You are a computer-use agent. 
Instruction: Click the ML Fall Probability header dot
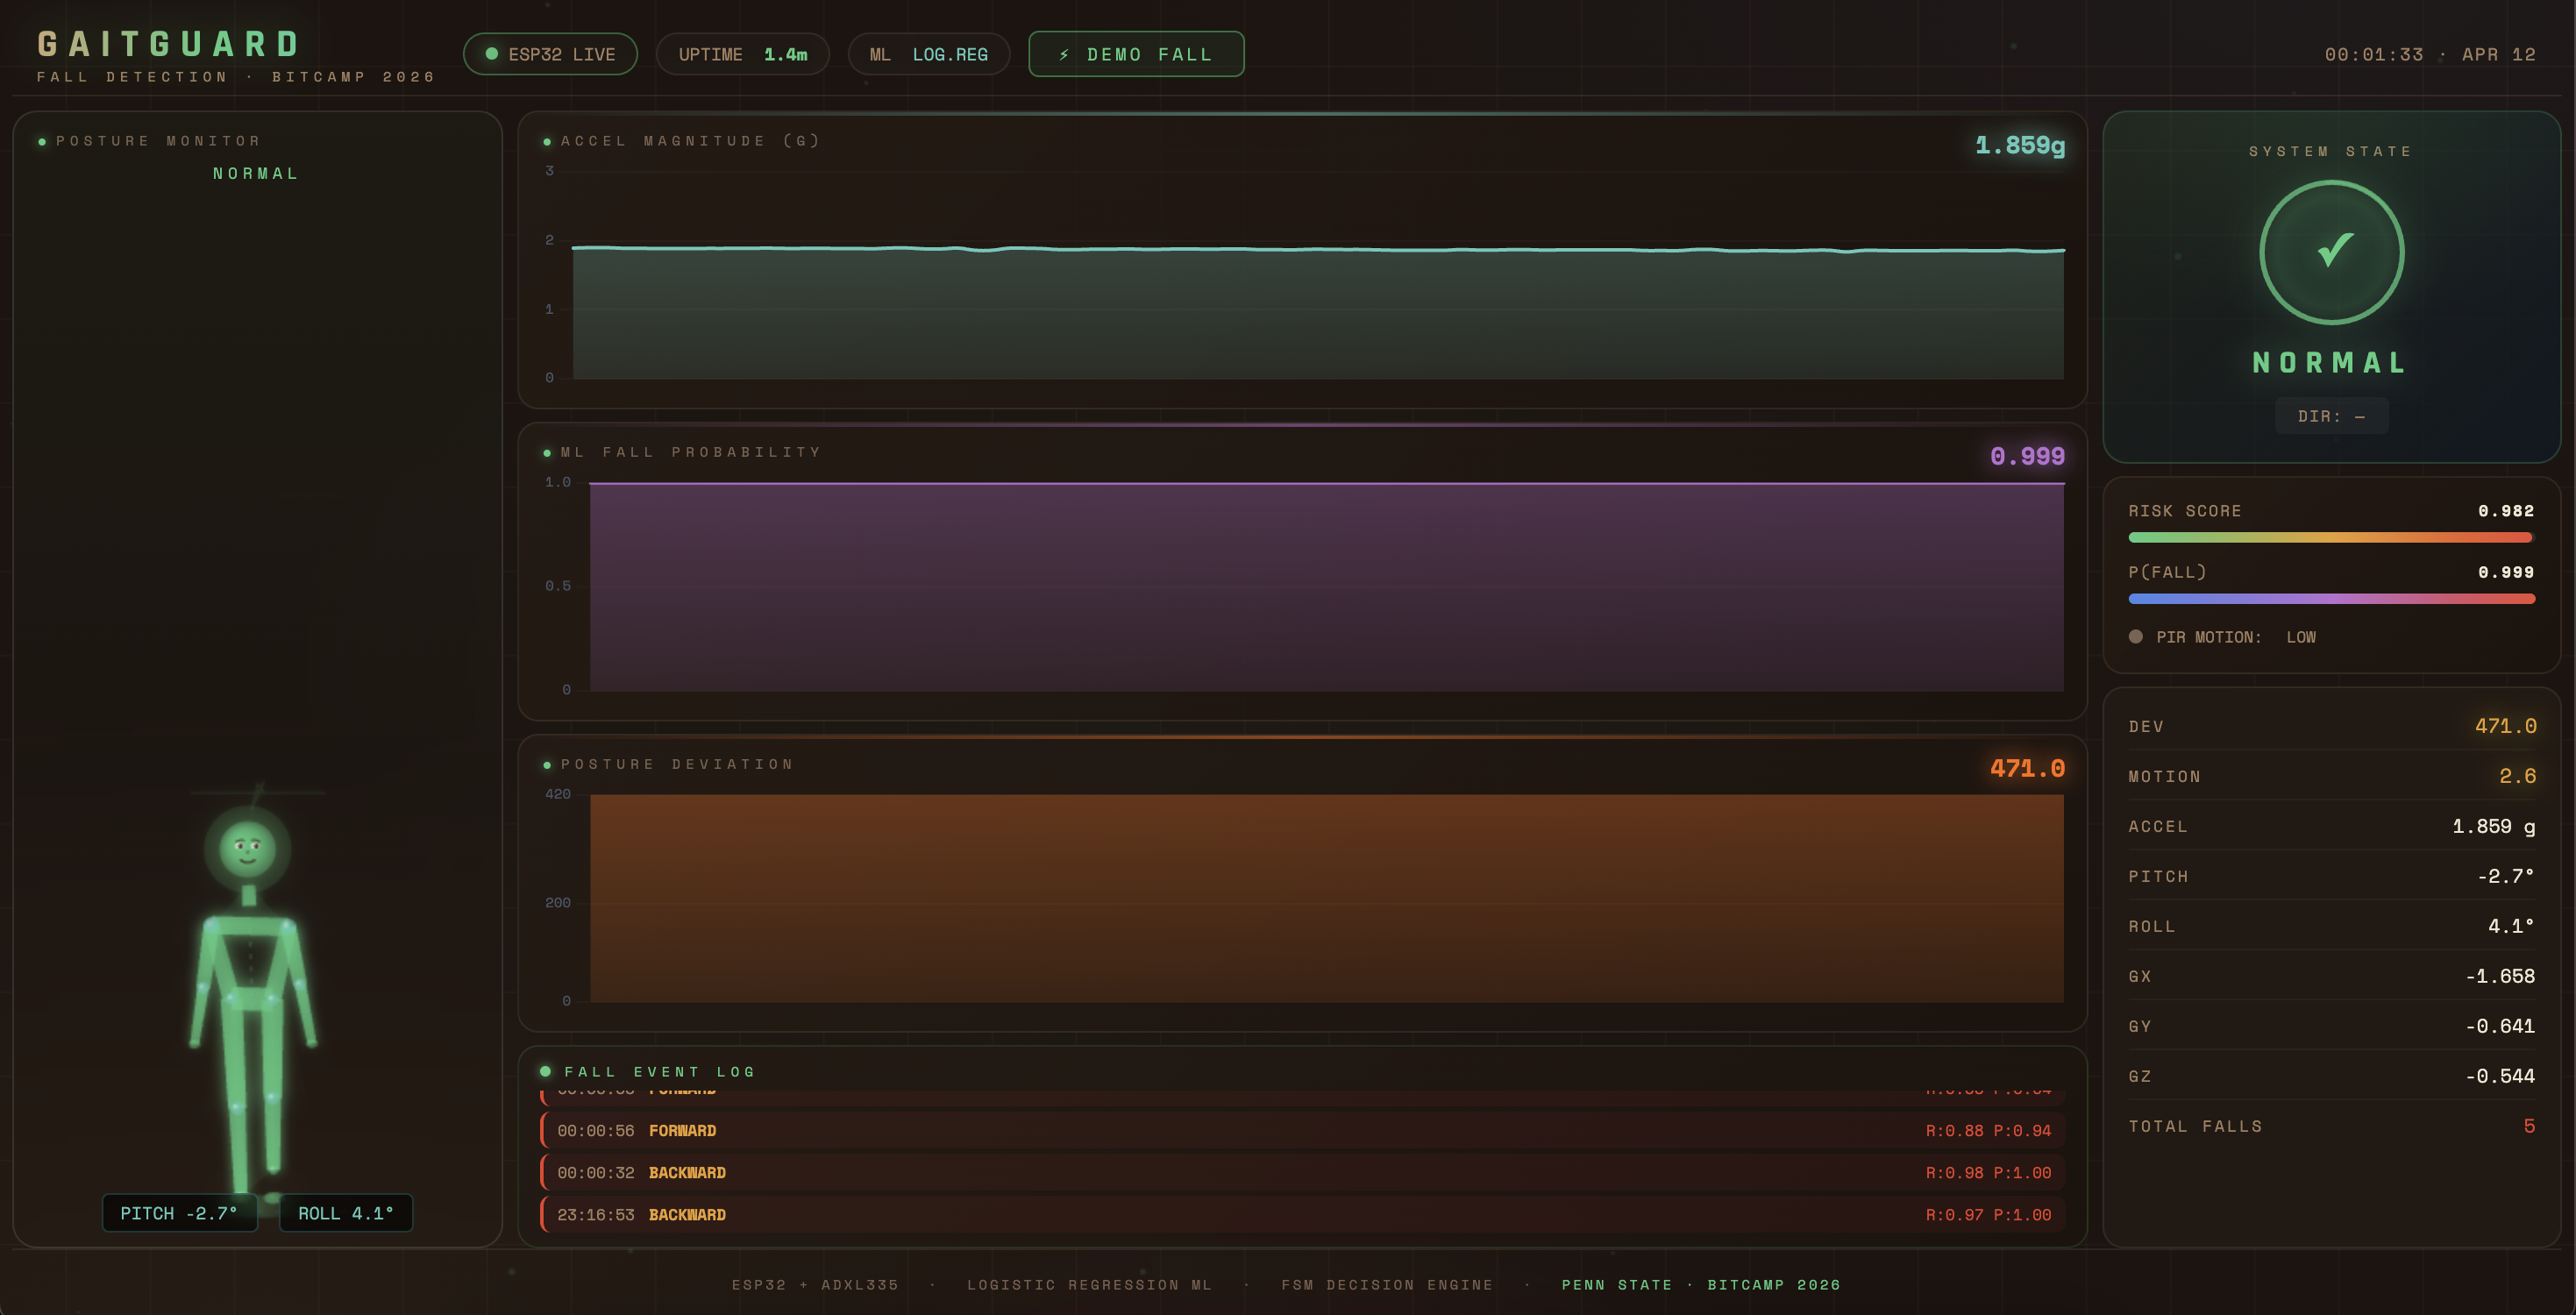tap(547, 453)
